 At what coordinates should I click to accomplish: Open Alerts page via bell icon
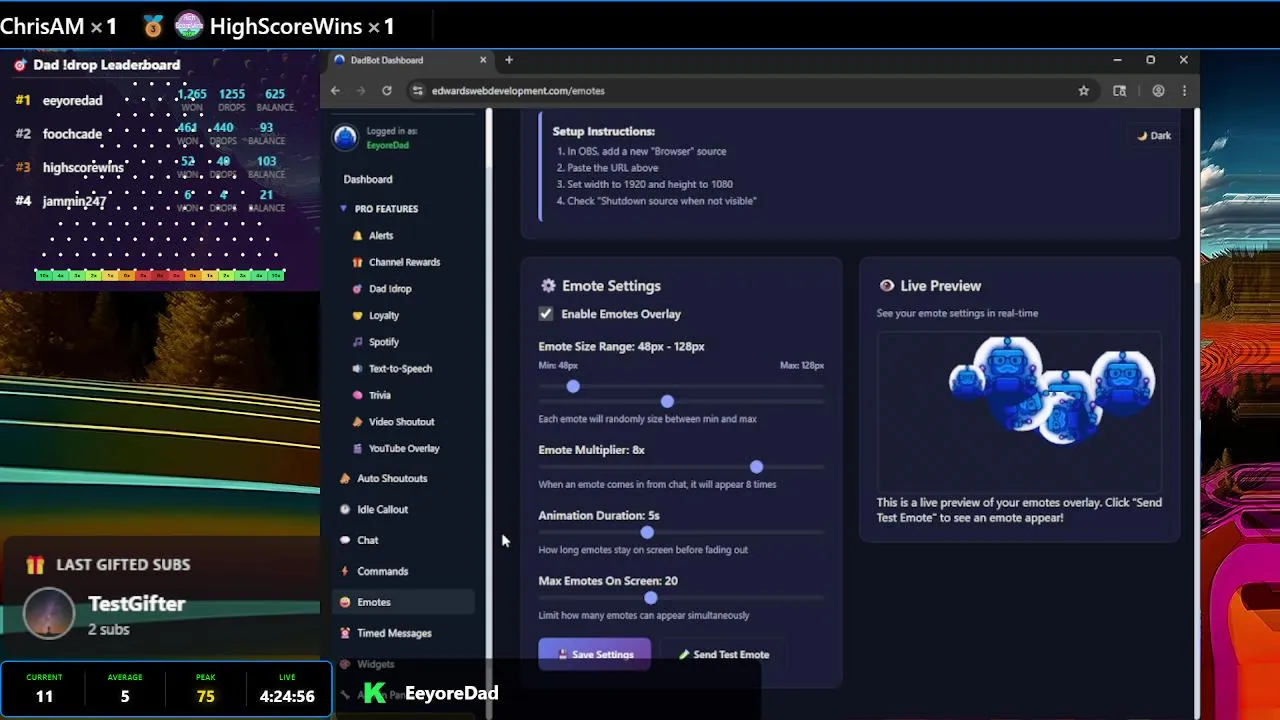pyautogui.click(x=358, y=236)
